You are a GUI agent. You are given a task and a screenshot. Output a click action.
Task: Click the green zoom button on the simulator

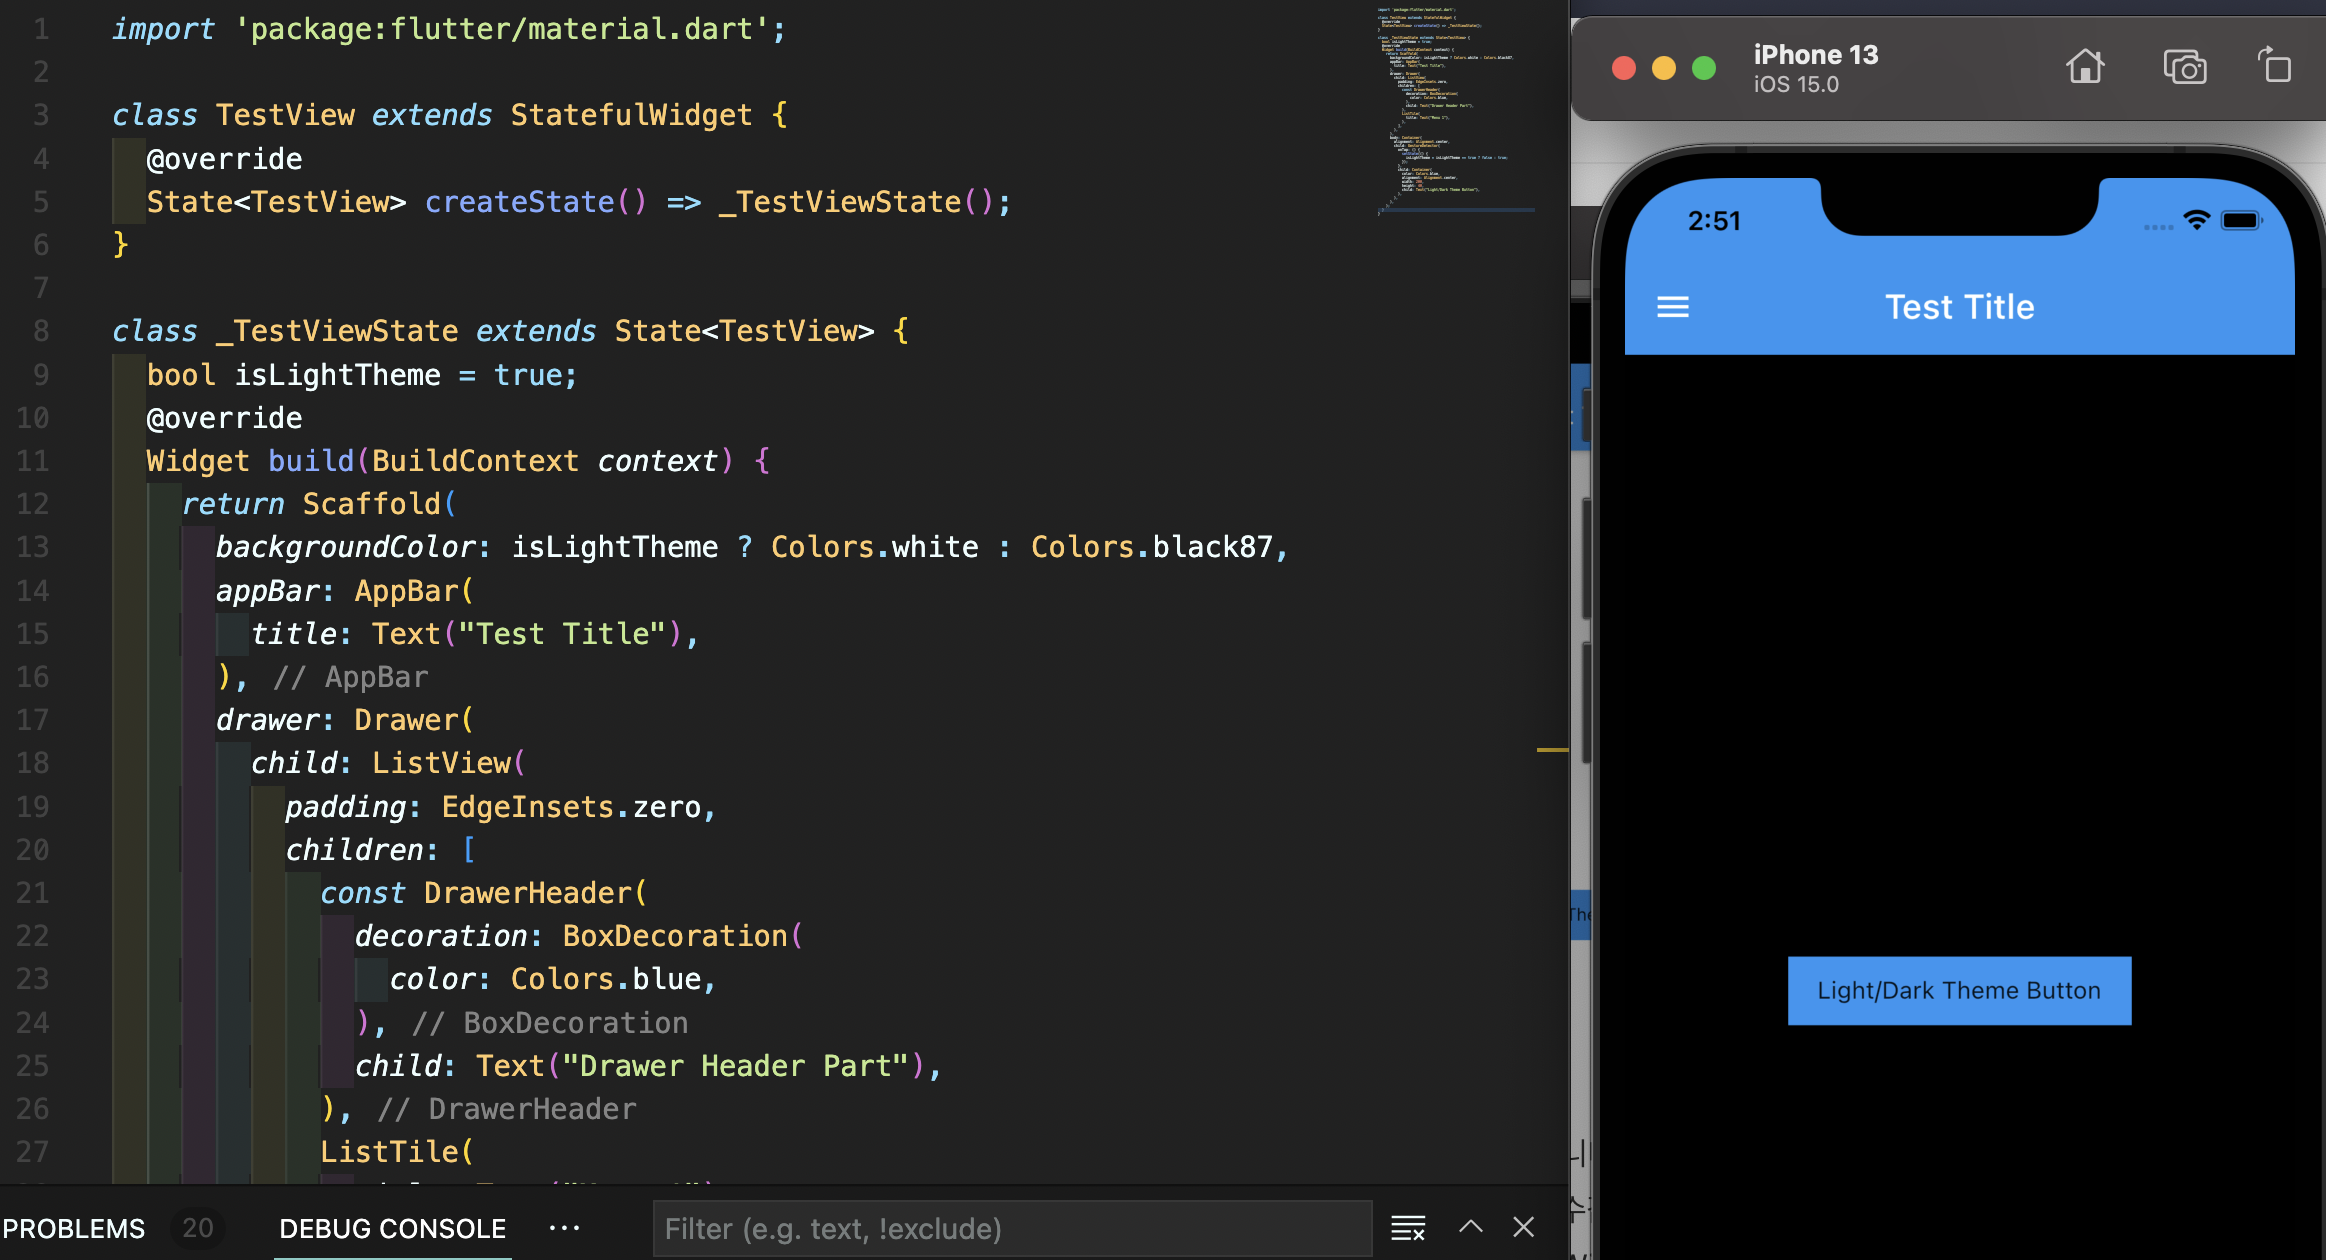(x=1704, y=68)
